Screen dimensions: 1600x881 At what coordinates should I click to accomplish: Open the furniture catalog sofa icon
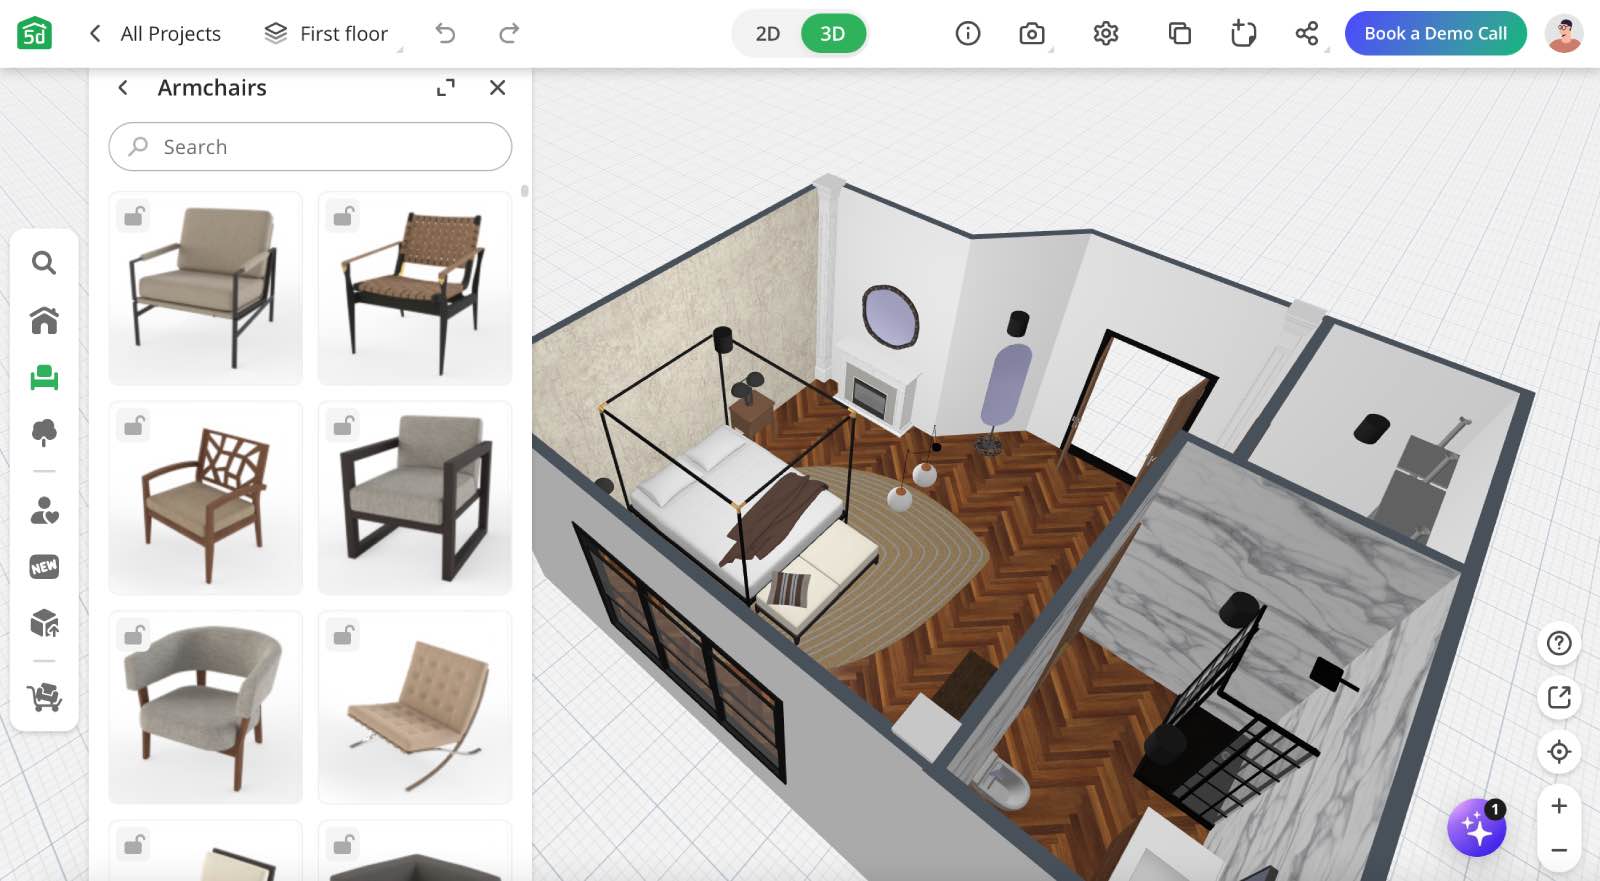tap(44, 377)
